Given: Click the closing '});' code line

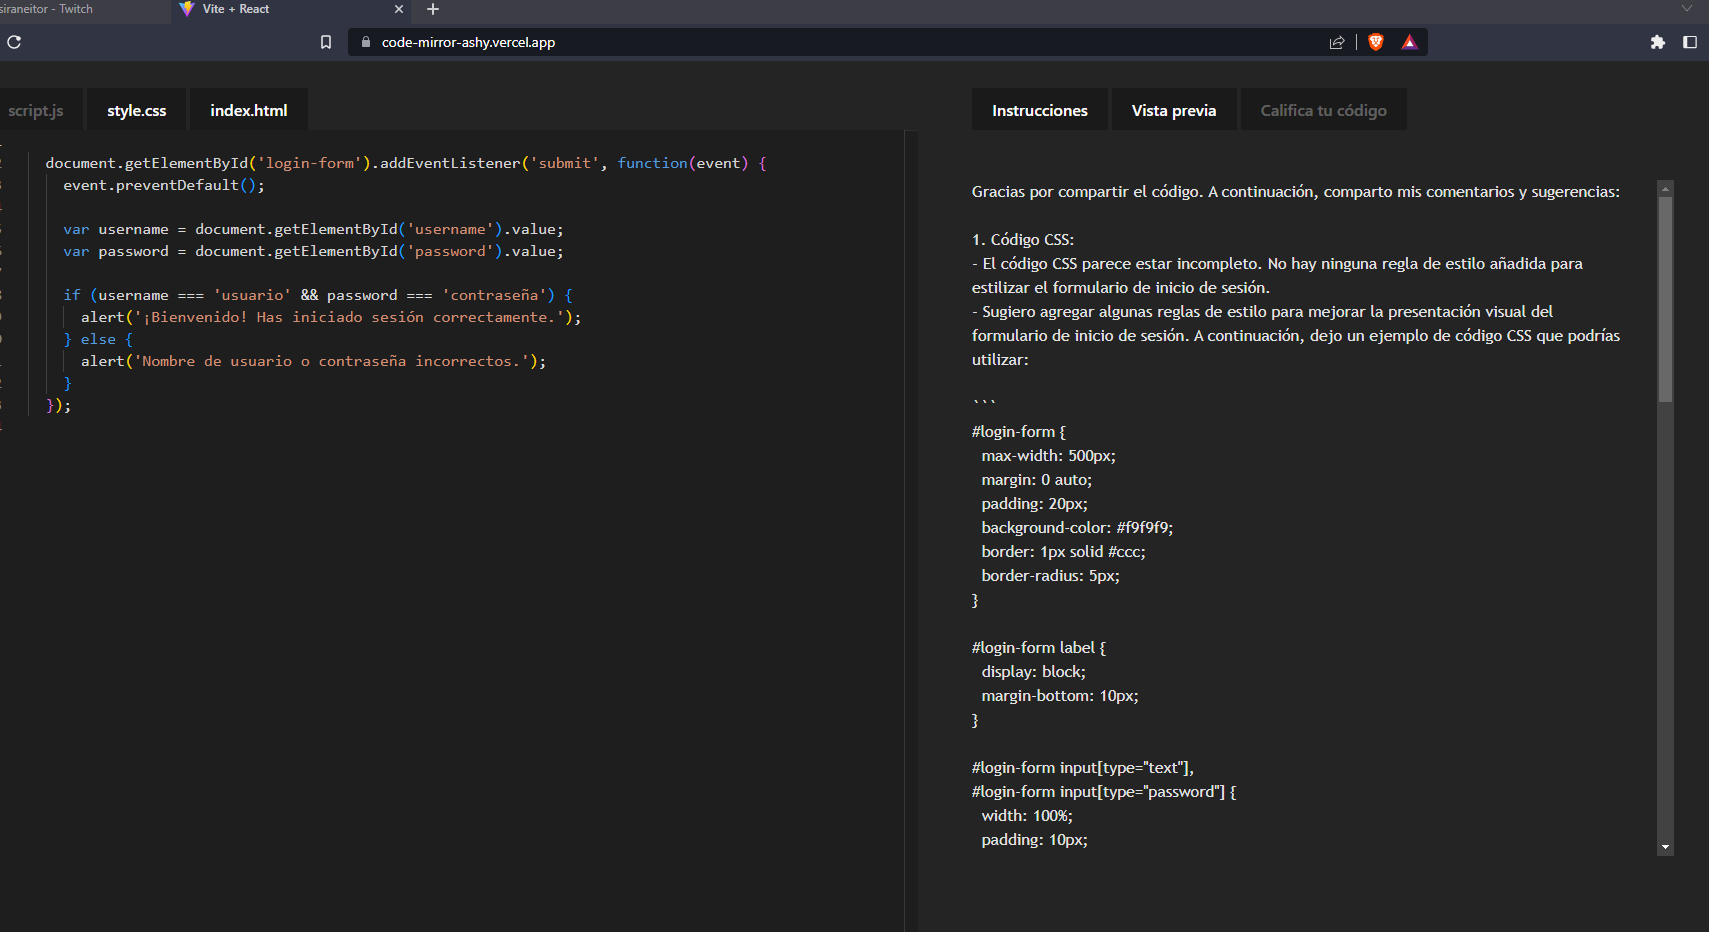Looking at the screenshot, I should tap(58, 405).
